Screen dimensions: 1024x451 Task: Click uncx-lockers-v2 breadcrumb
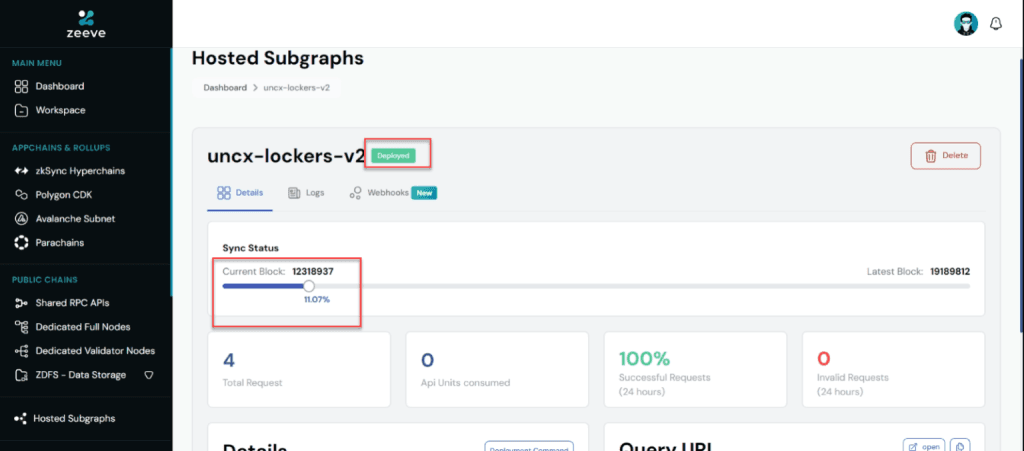coord(296,87)
